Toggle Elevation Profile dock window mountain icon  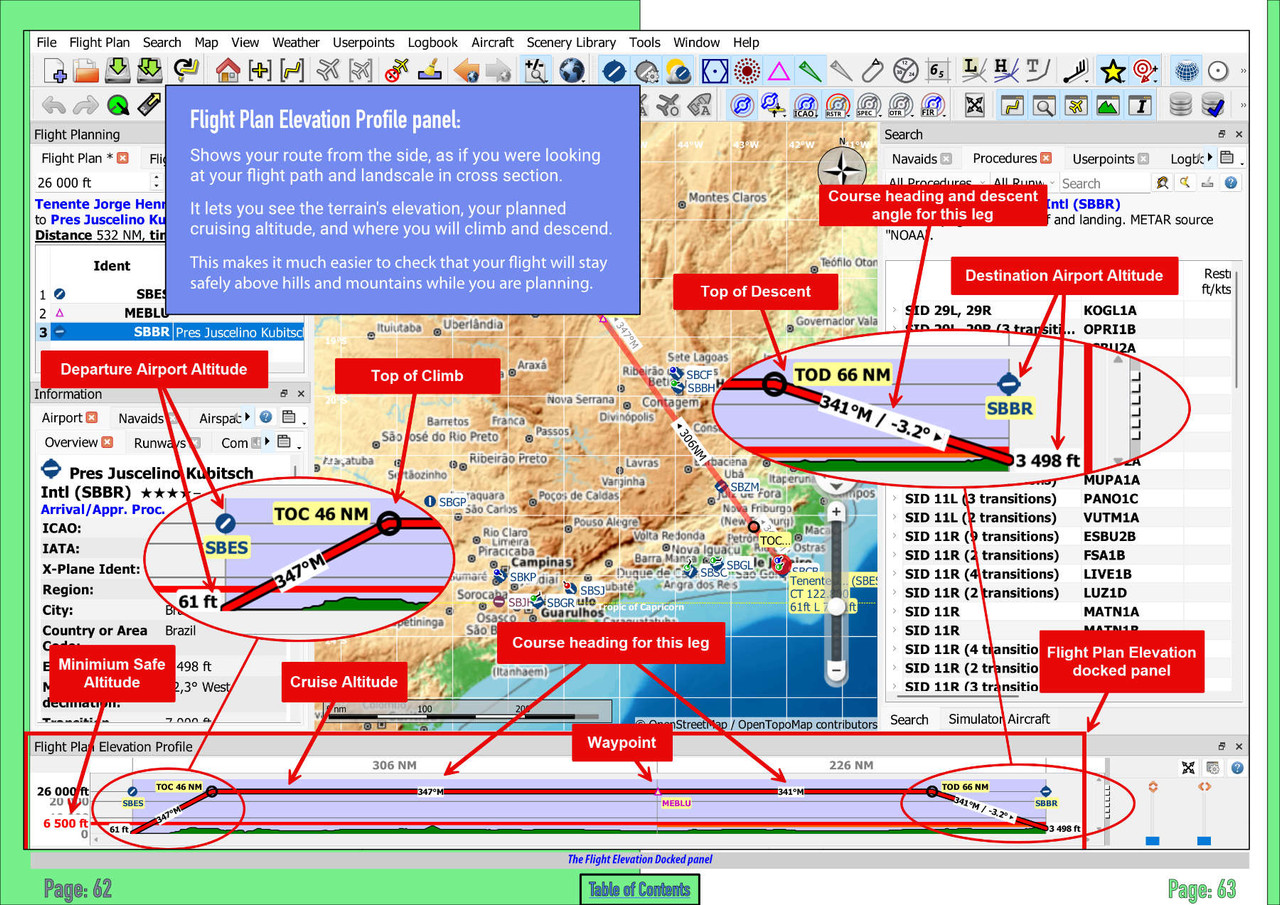[1107, 104]
